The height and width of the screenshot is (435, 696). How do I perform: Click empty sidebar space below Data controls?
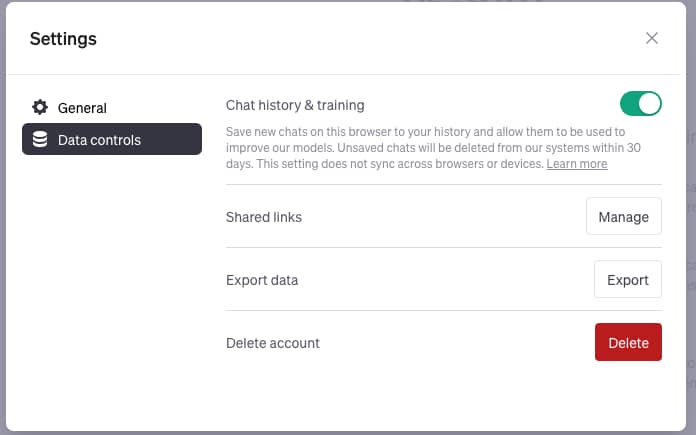111,289
